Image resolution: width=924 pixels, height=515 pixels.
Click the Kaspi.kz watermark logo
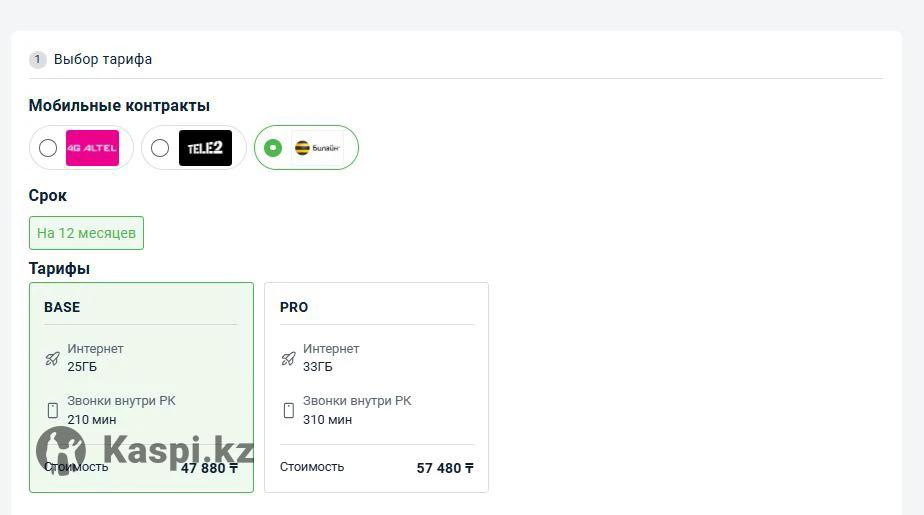[x=145, y=451]
